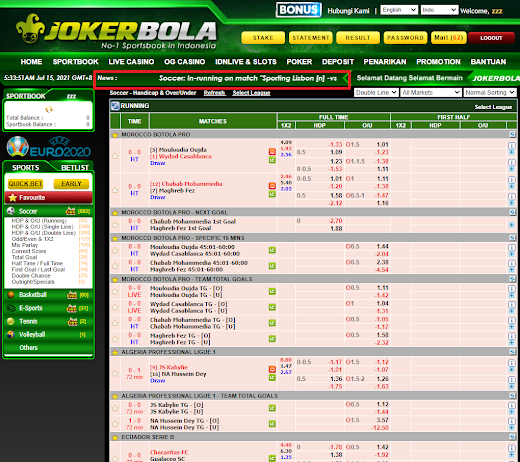Open the English language dropdown
The width and height of the screenshot is (520, 462).
[x=399, y=10]
